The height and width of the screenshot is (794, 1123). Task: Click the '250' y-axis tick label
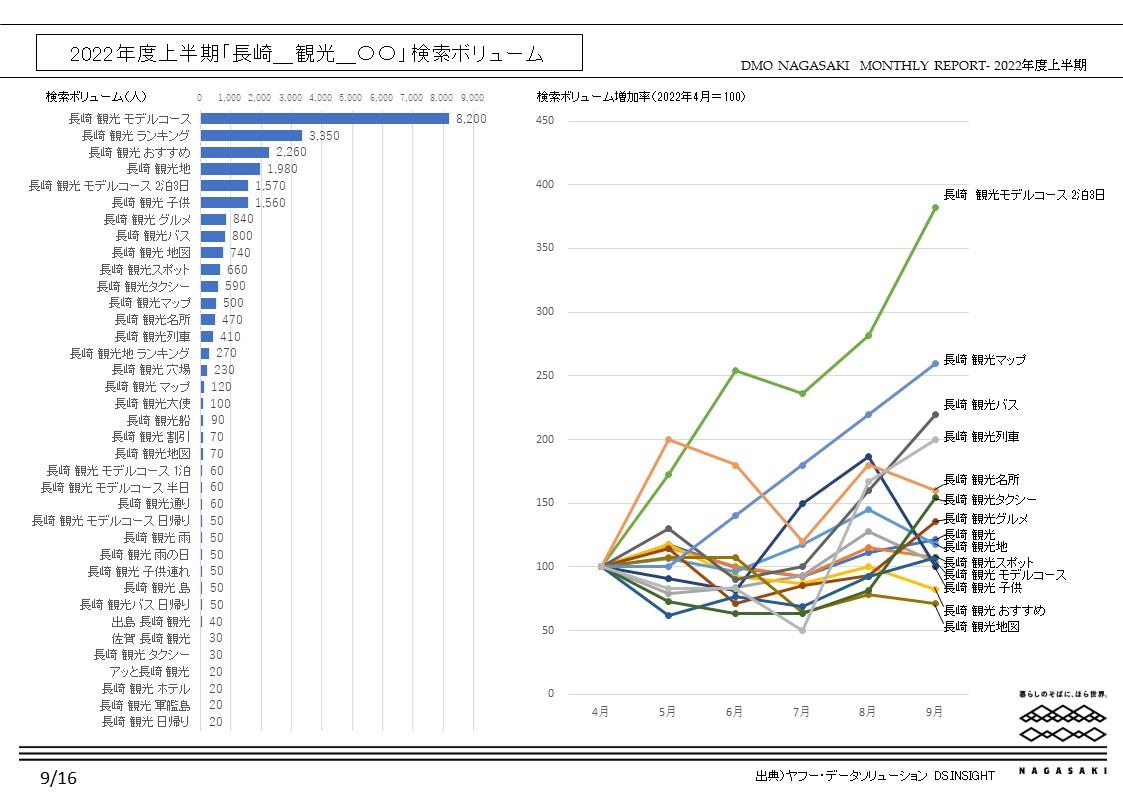(545, 375)
